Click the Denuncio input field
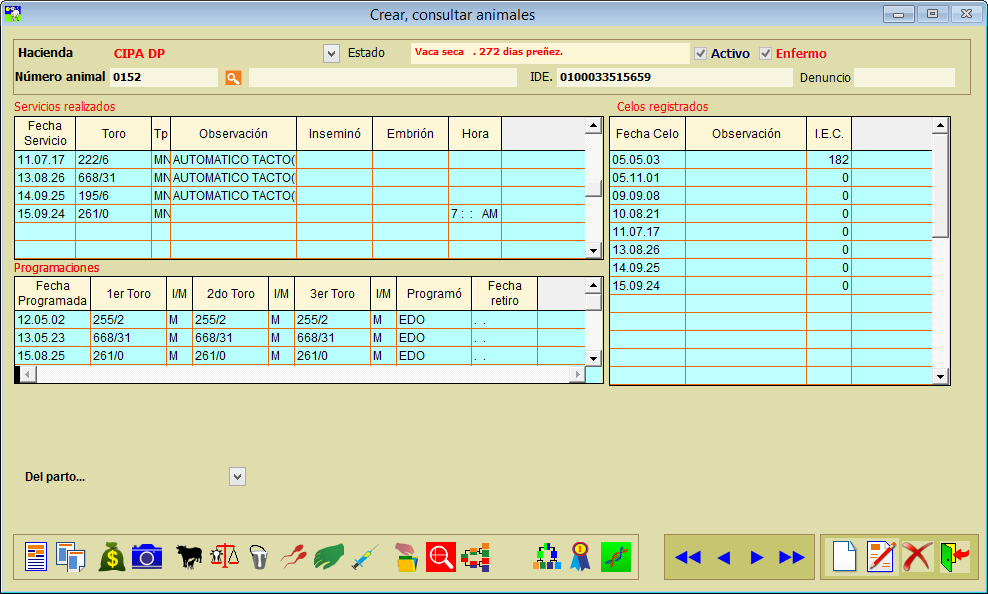Image resolution: width=988 pixels, height=594 pixels. click(x=904, y=78)
